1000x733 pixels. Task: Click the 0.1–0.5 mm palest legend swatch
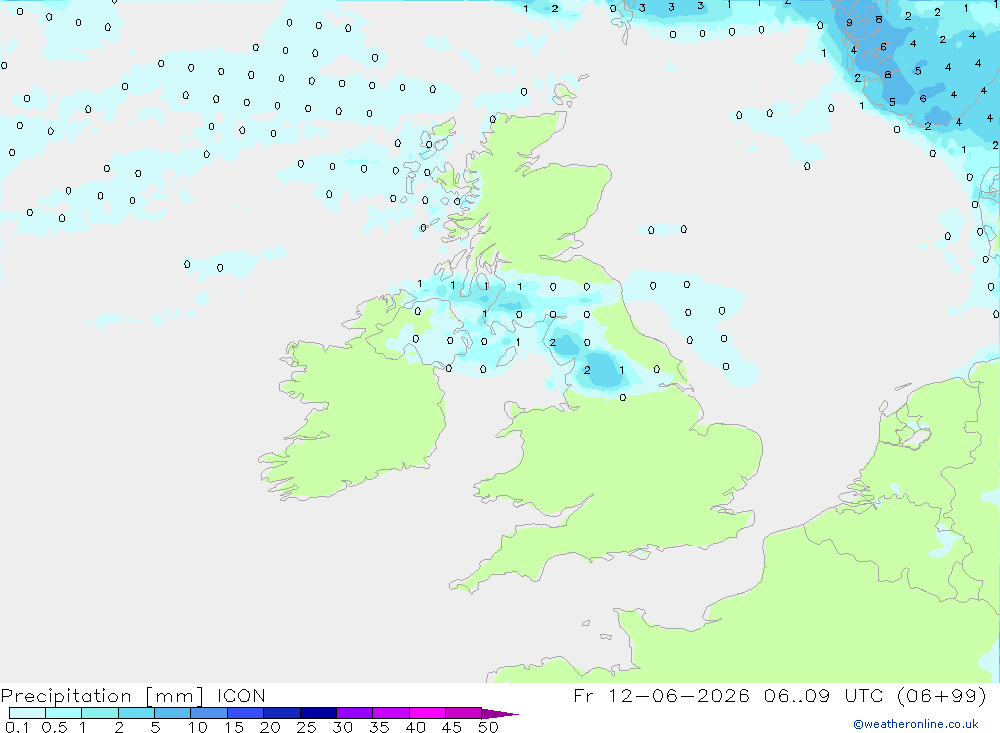point(27,713)
